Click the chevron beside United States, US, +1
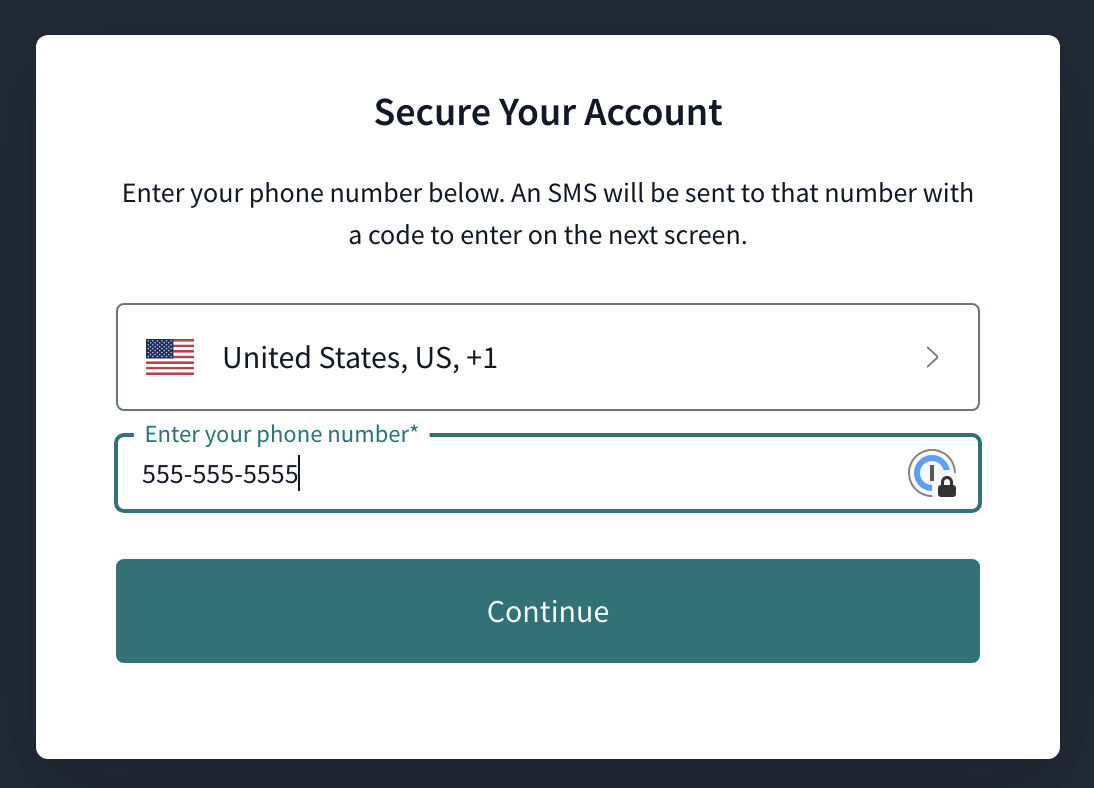 click(932, 357)
